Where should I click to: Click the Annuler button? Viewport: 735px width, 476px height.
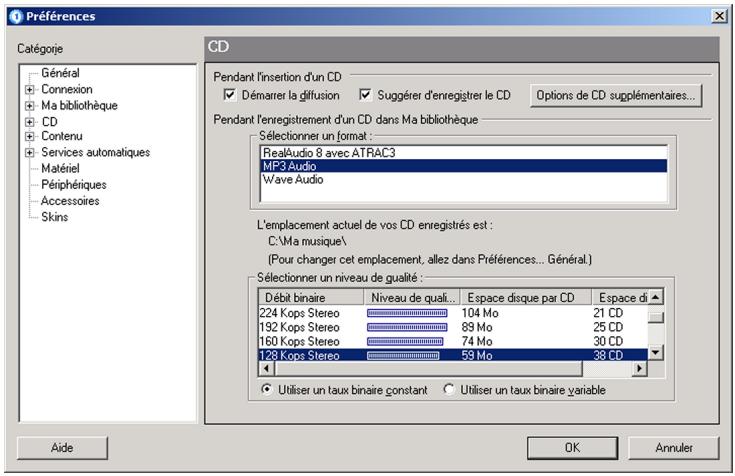(x=674, y=448)
